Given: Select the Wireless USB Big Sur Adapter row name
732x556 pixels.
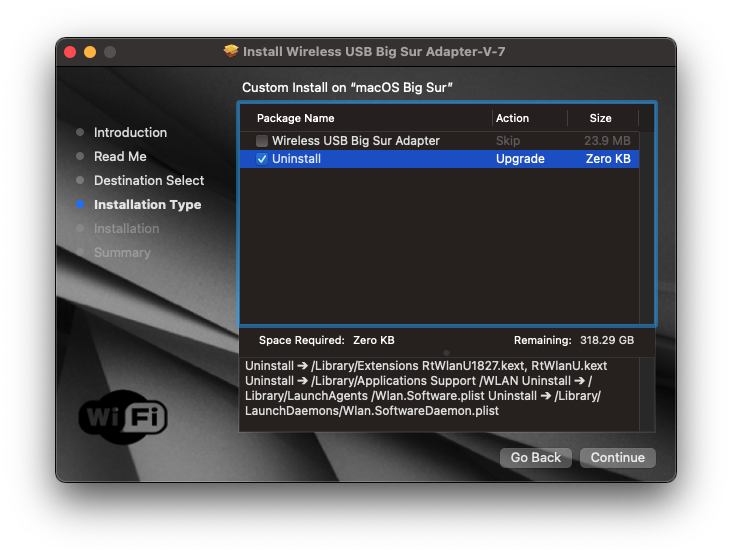Looking at the screenshot, I should coord(356,141).
